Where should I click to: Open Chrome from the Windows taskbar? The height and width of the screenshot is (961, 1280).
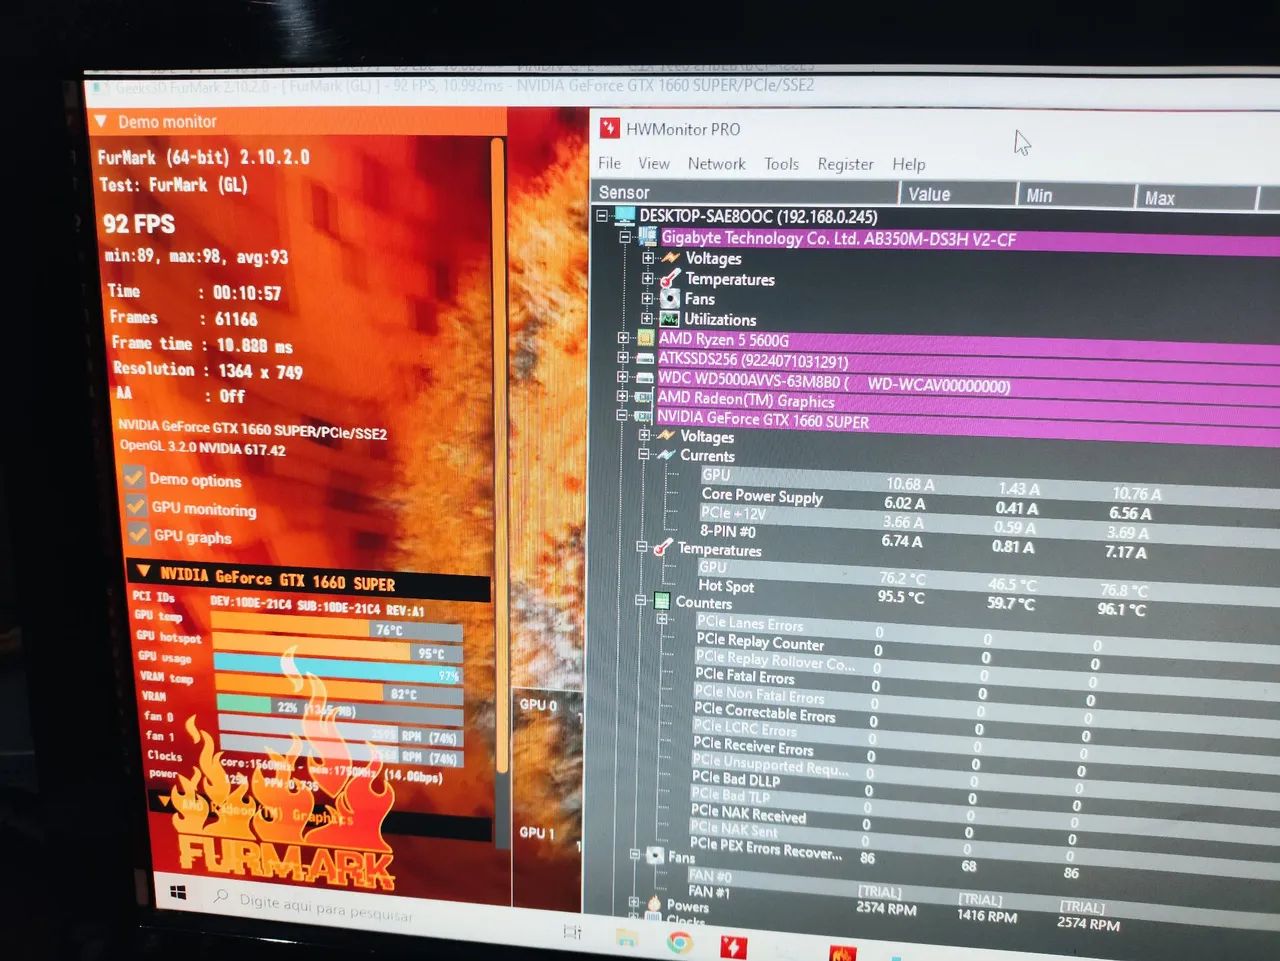pos(680,942)
